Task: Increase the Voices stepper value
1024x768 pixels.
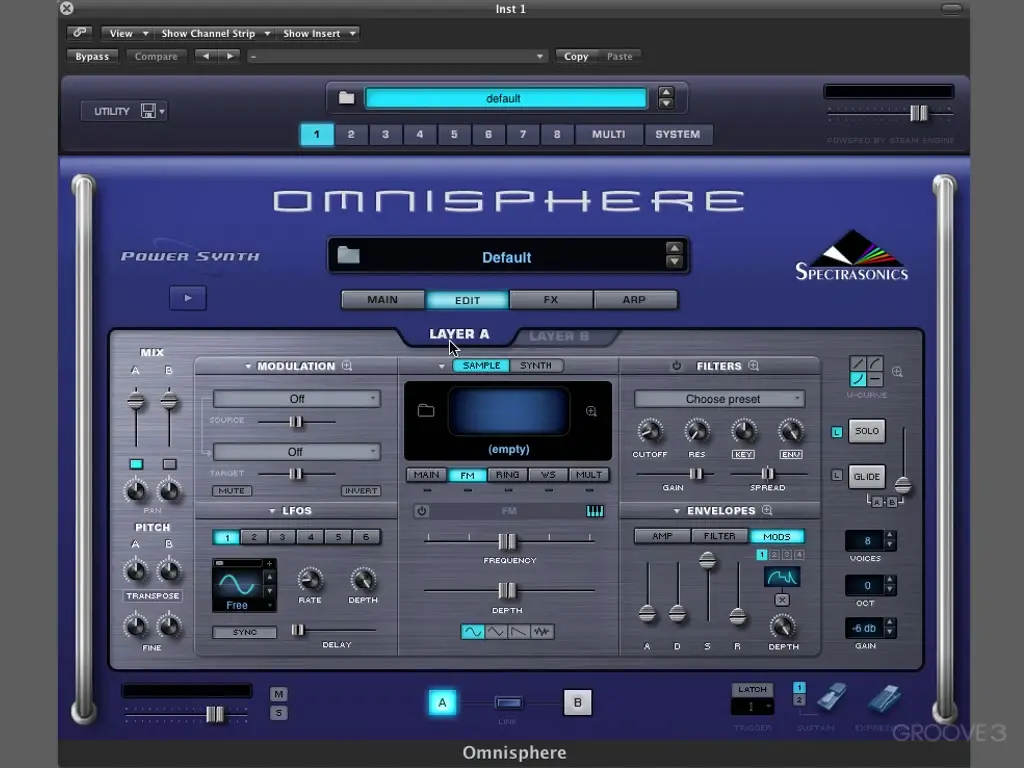Action: pyautogui.click(x=889, y=536)
